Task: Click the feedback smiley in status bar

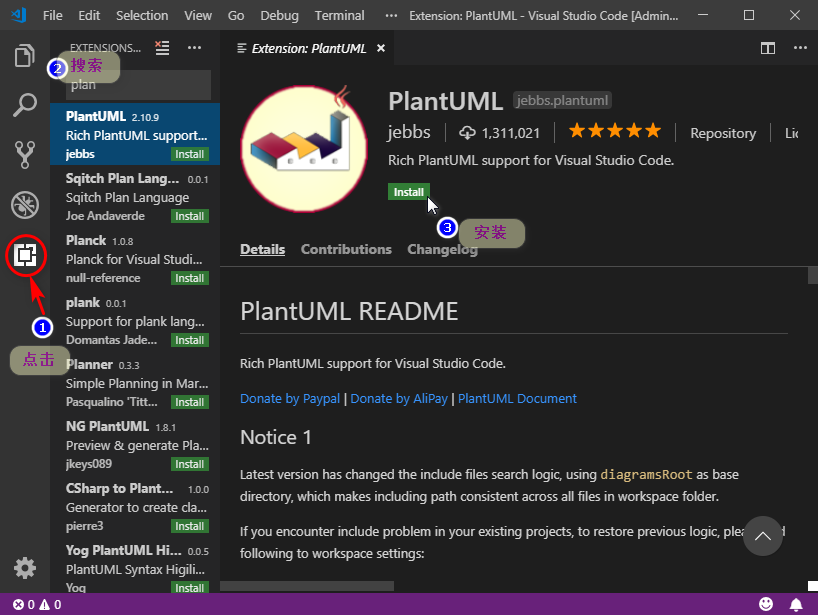Action: [765, 604]
